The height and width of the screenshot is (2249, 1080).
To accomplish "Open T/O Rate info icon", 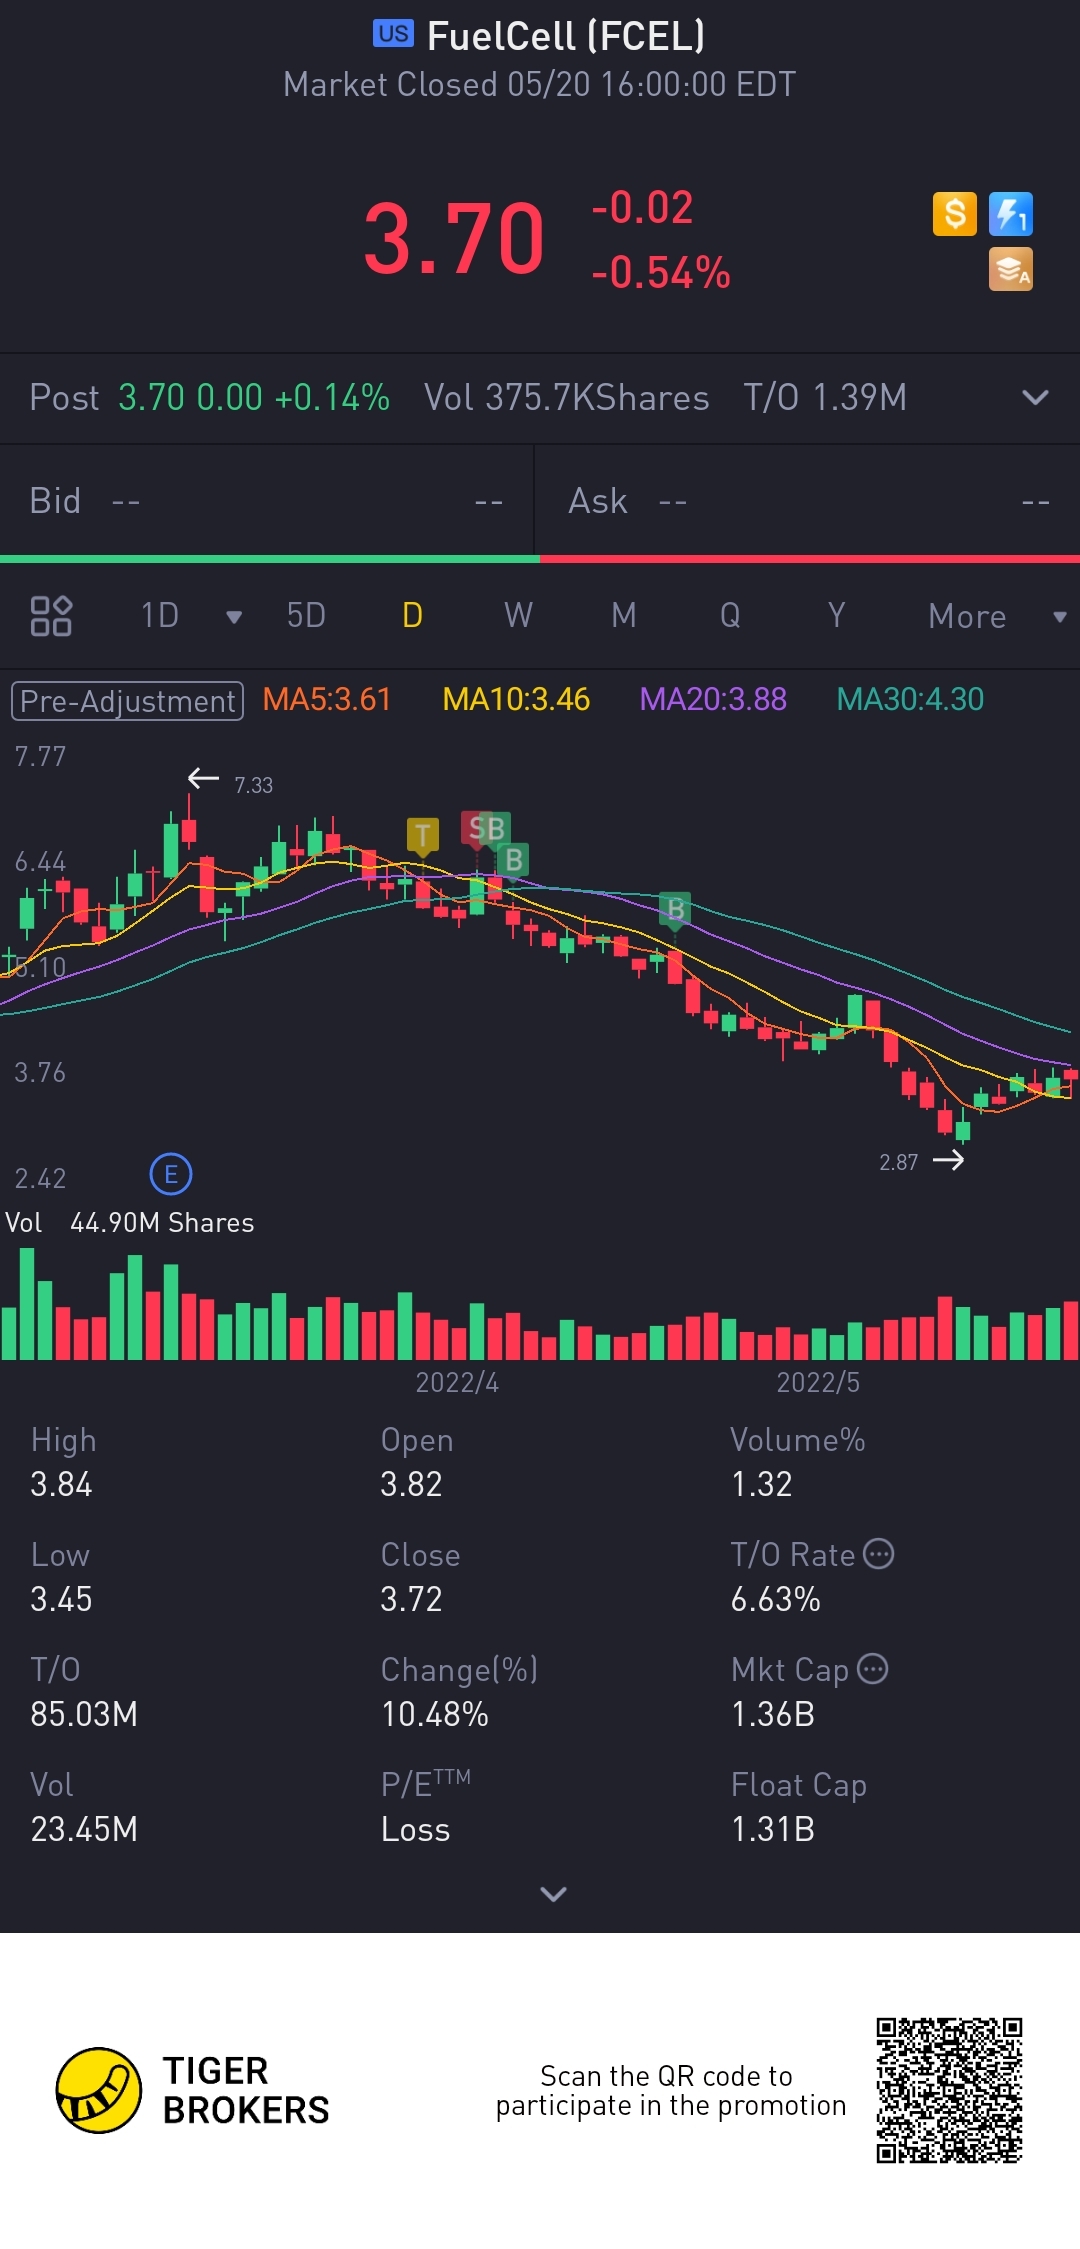I will pos(879,1554).
